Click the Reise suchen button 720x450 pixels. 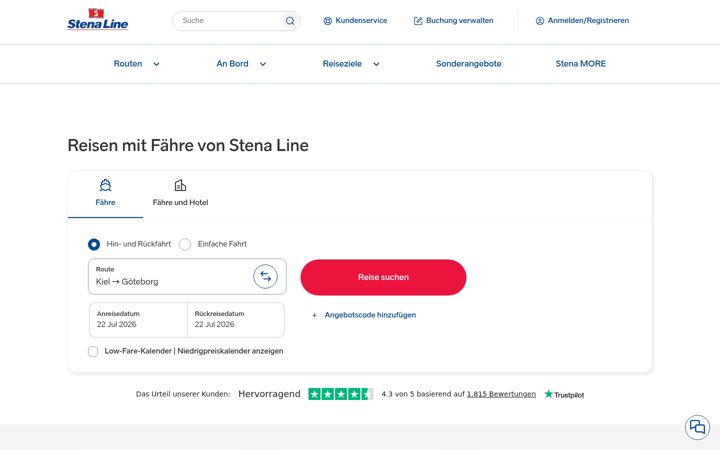click(x=383, y=277)
